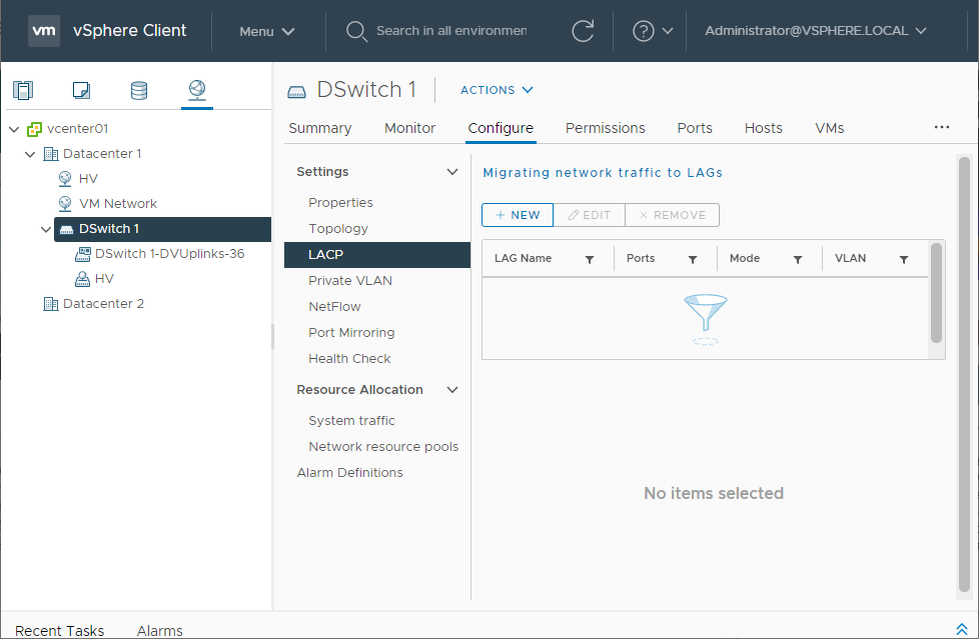
Task: Open Hosts and Clusters inventory view icon
Action: (23, 91)
